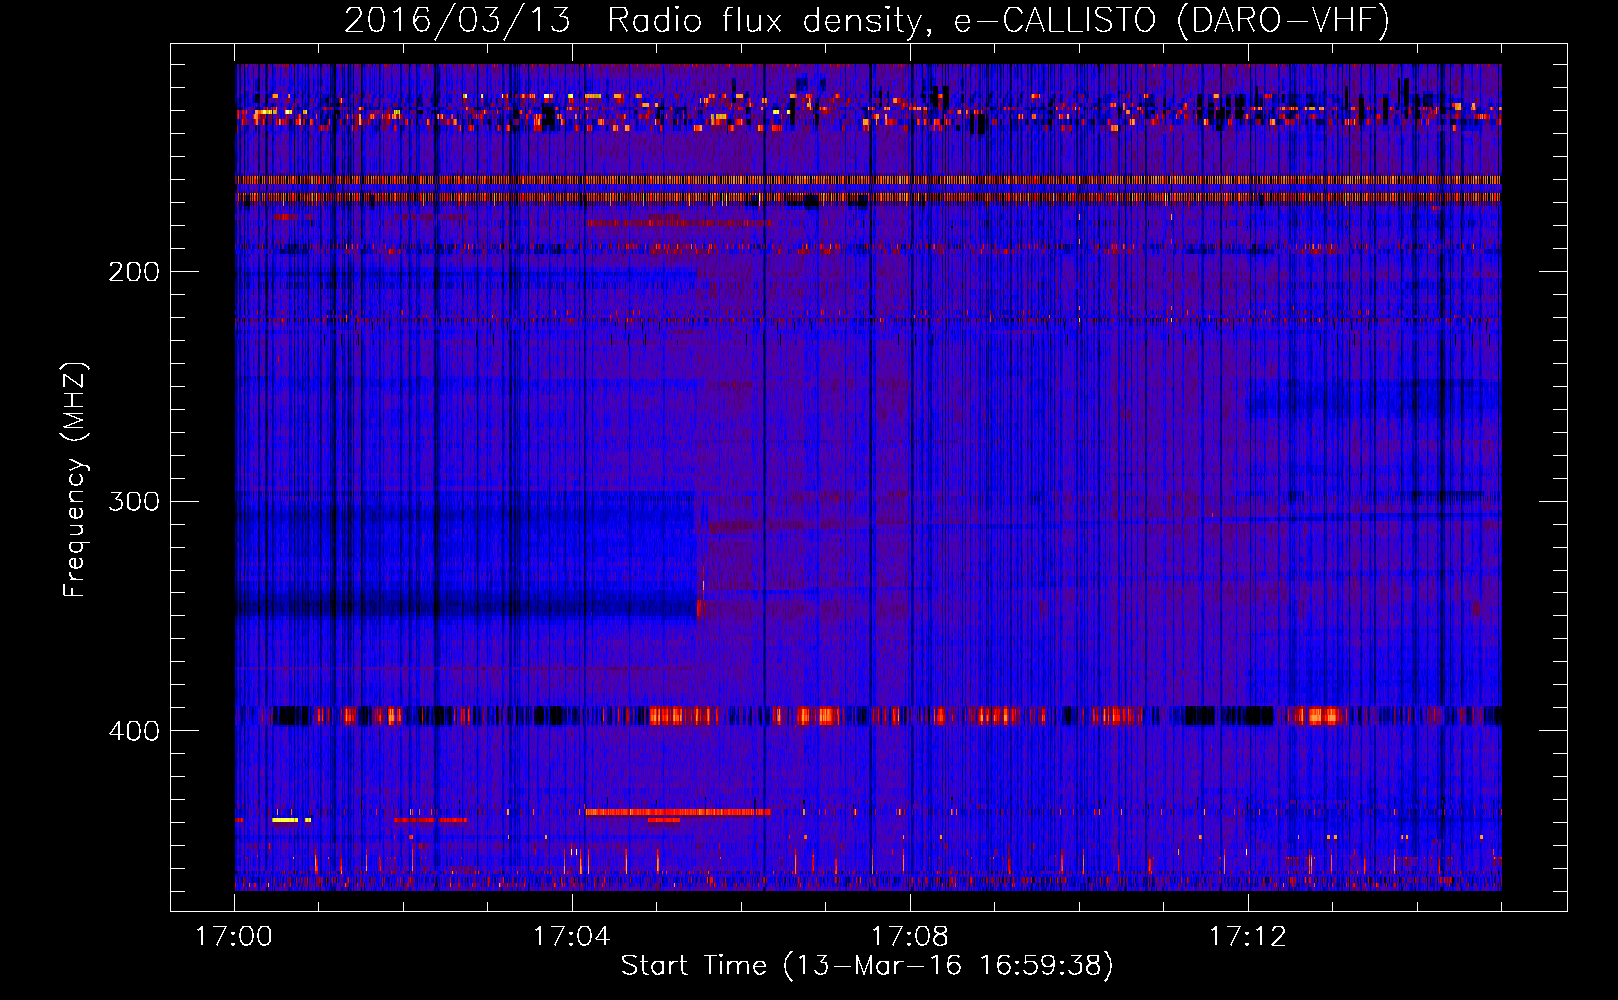Click the bright red burst at 17:13 near 395 MHz
Screen dimensions: 1618x1000
point(1323,716)
